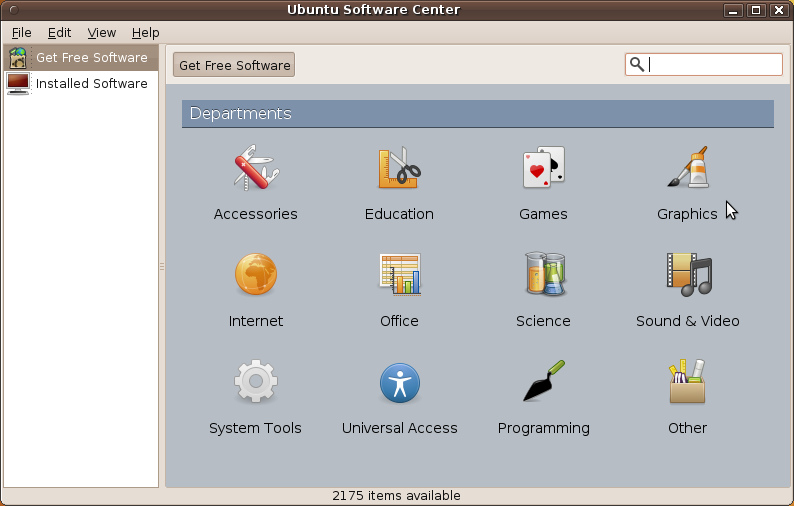Click the window menu button in title bar
Viewport: 794px width, 506px height.
[14, 10]
